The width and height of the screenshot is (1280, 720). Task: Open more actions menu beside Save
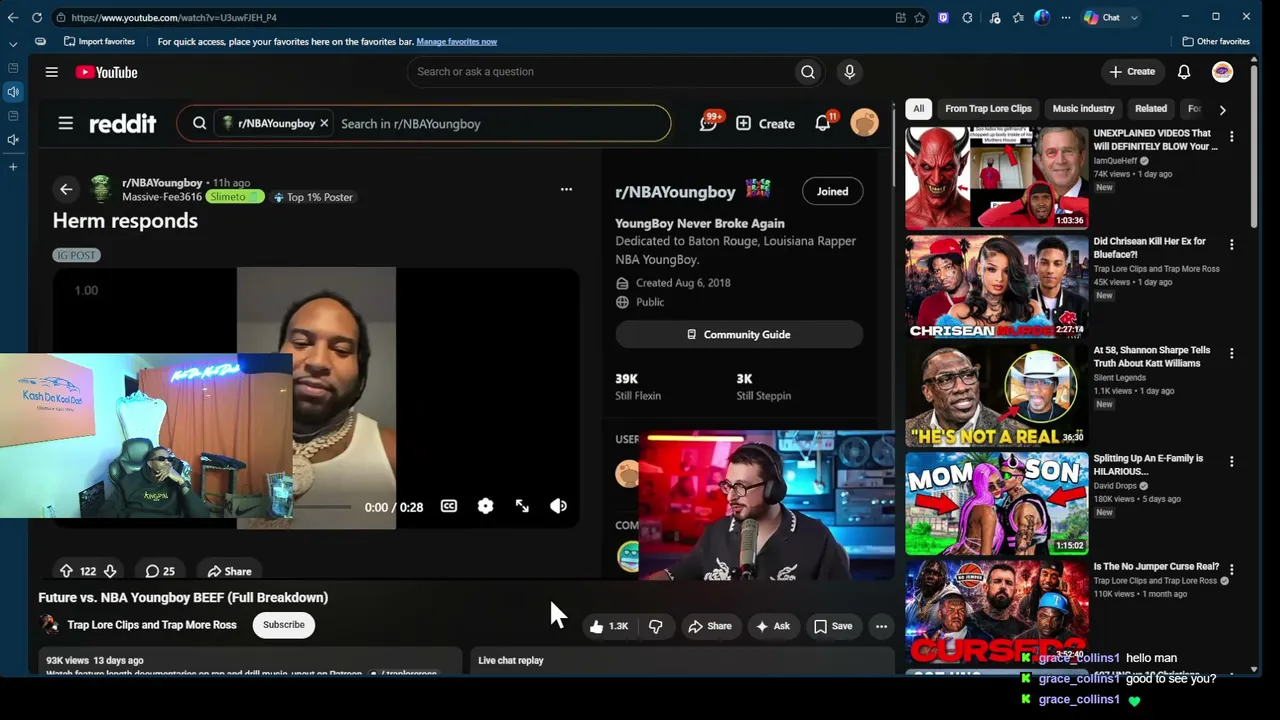(881, 626)
